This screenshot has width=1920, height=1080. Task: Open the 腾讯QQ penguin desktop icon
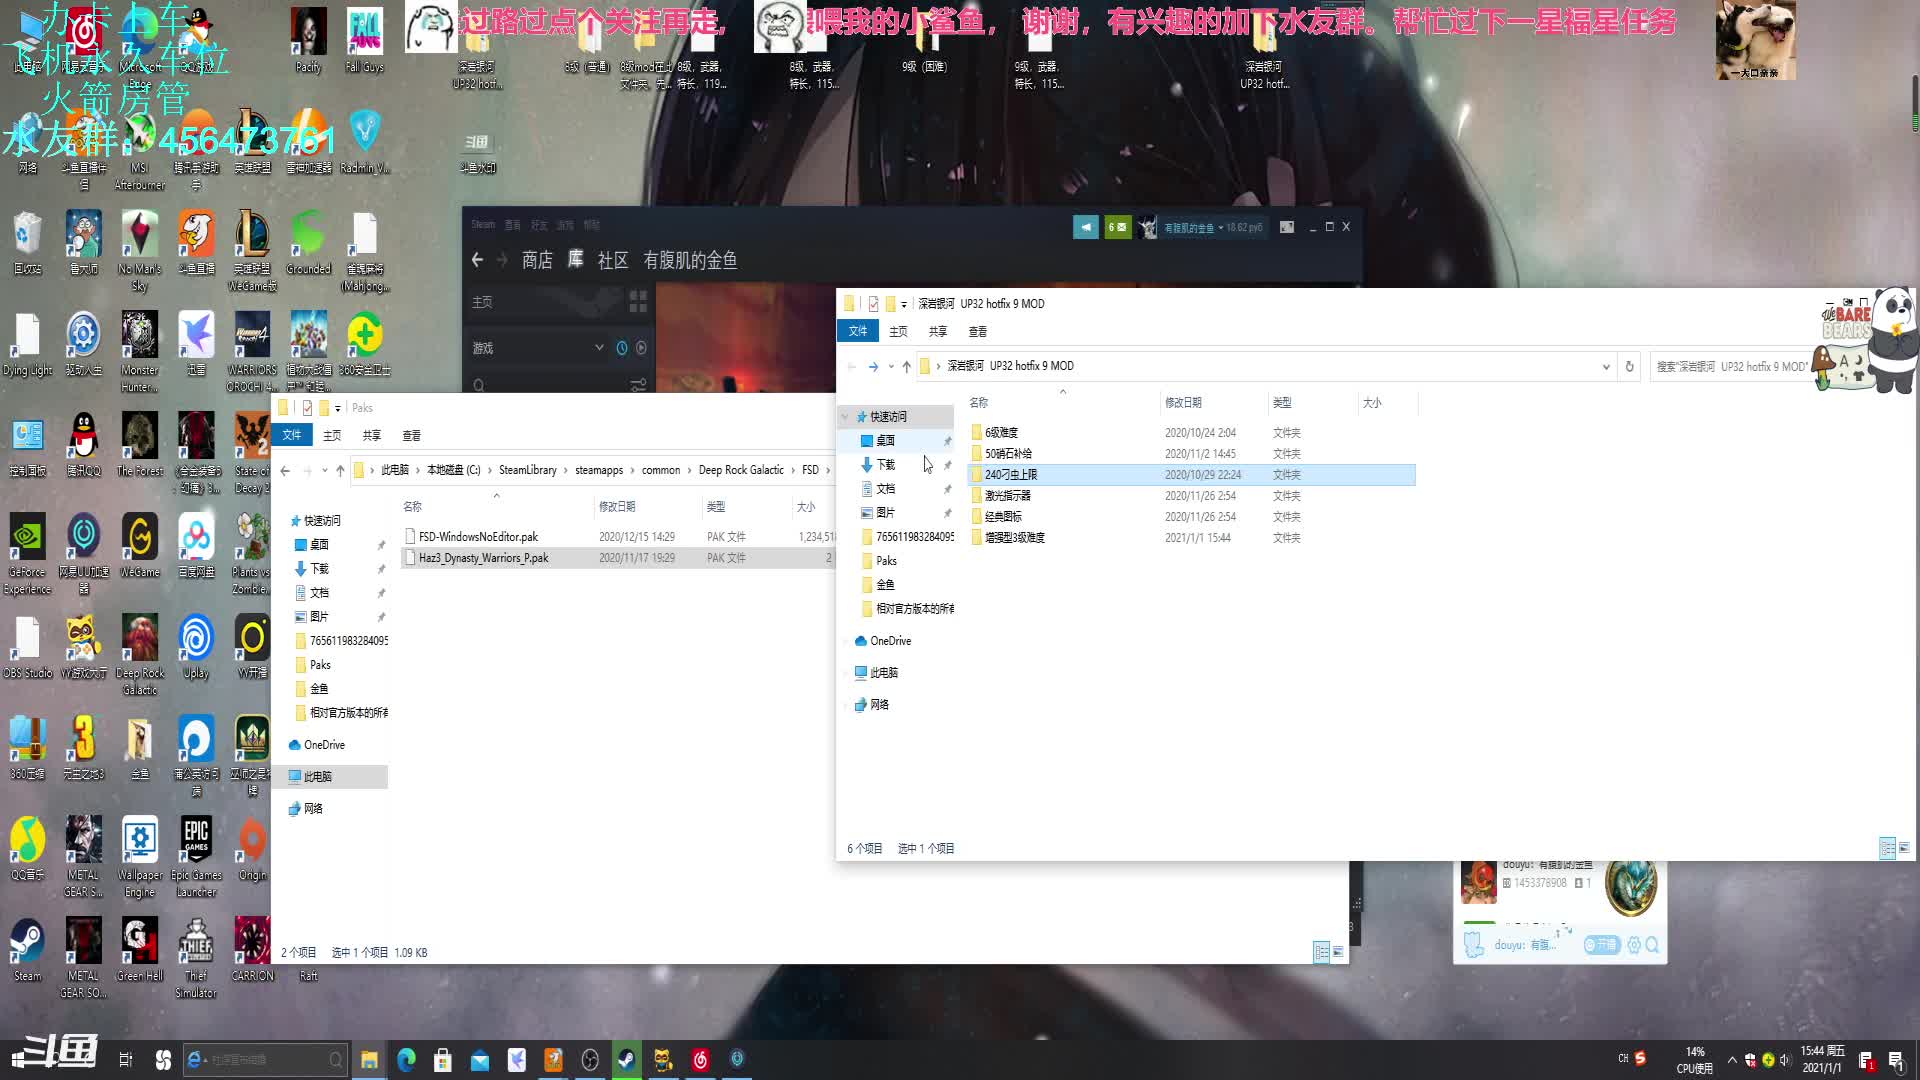(84, 444)
